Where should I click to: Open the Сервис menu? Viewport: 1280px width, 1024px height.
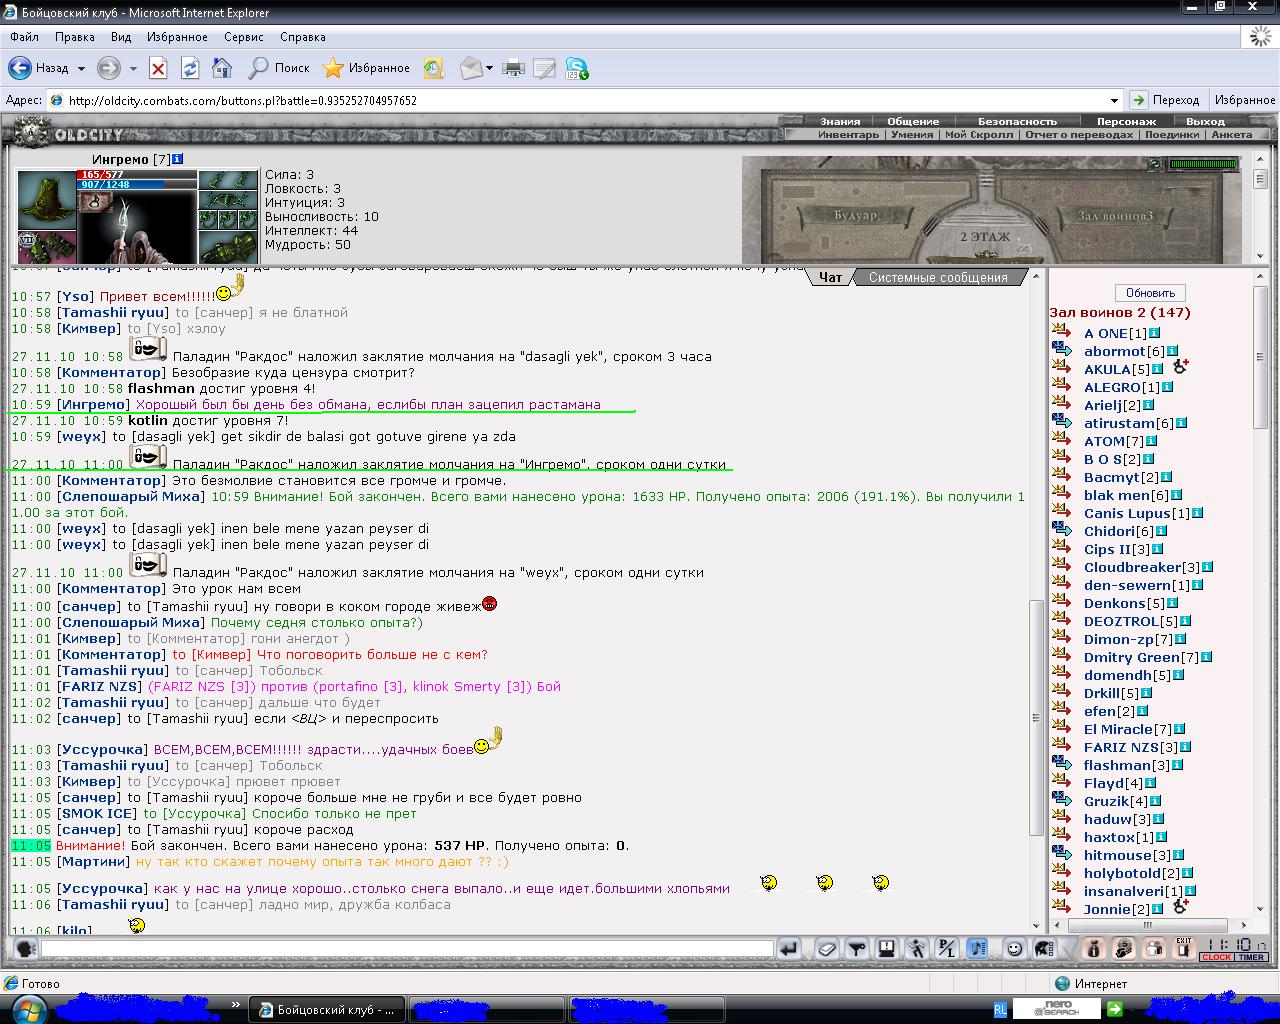point(244,37)
